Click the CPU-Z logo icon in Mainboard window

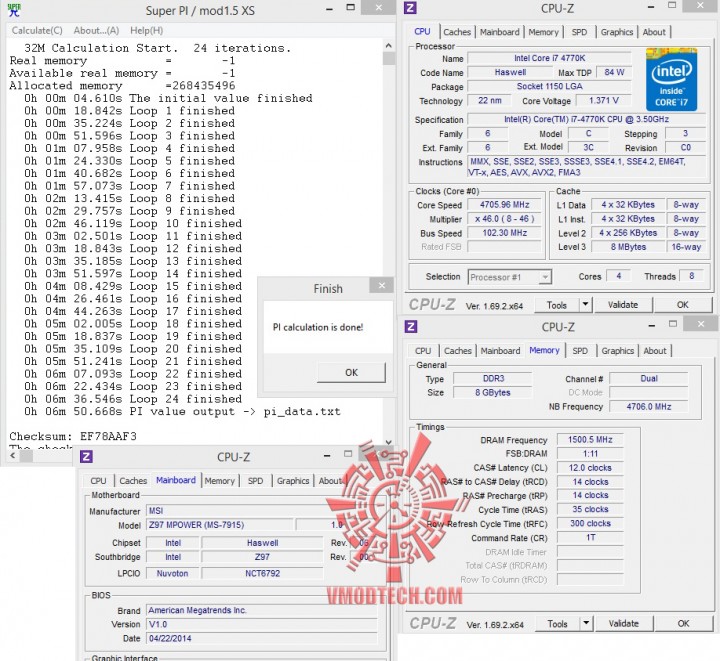86,456
